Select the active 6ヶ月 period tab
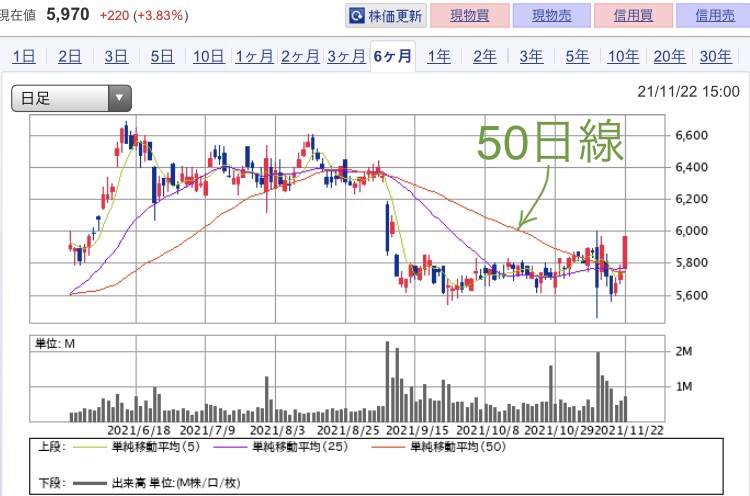 393,56
